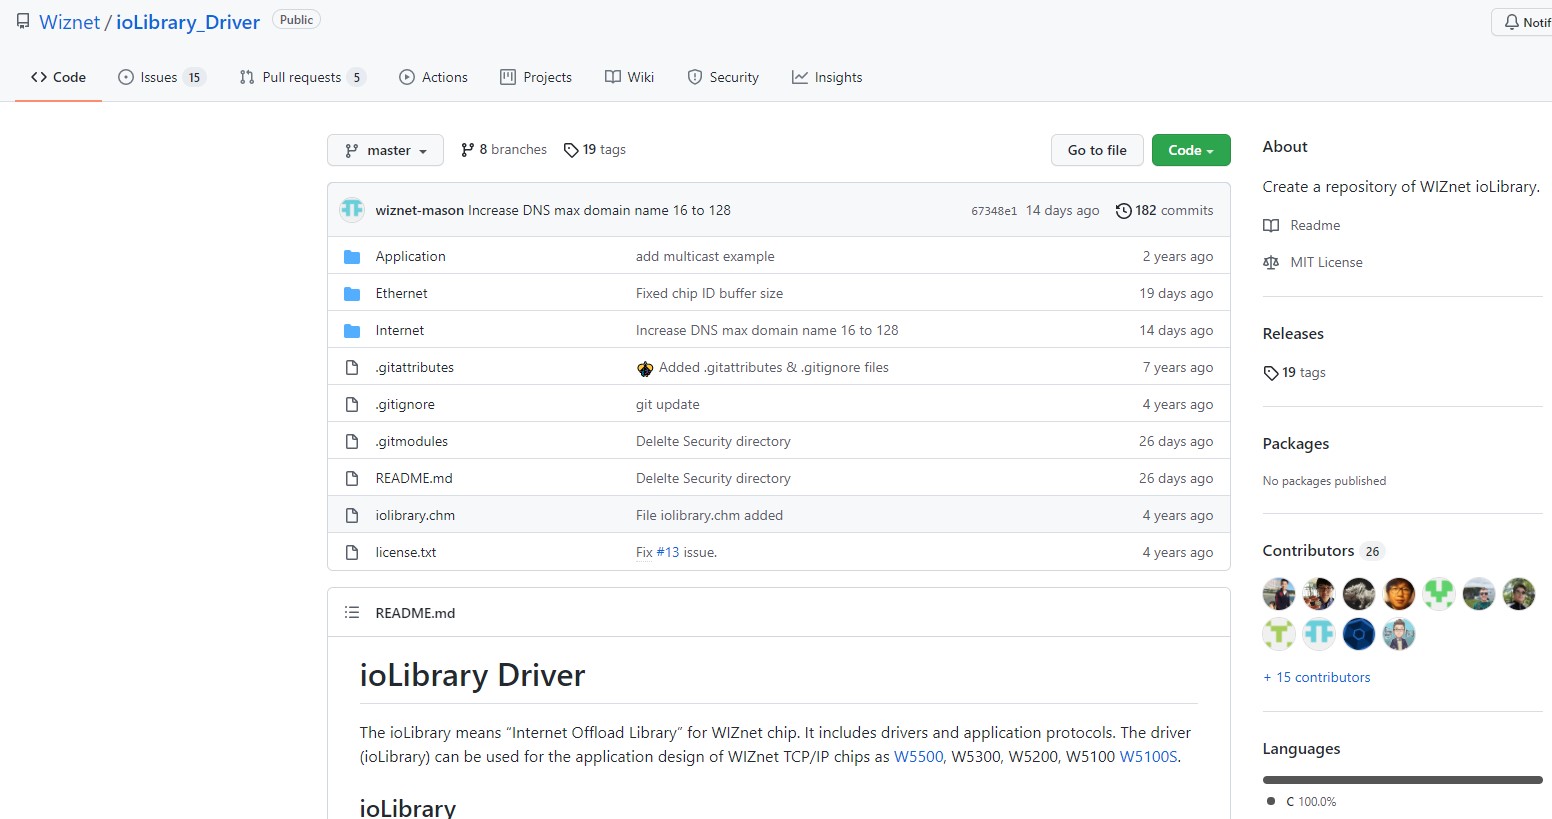
Task: Click the iolibrary.chm file icon
Action: click(x=352, y=516)
